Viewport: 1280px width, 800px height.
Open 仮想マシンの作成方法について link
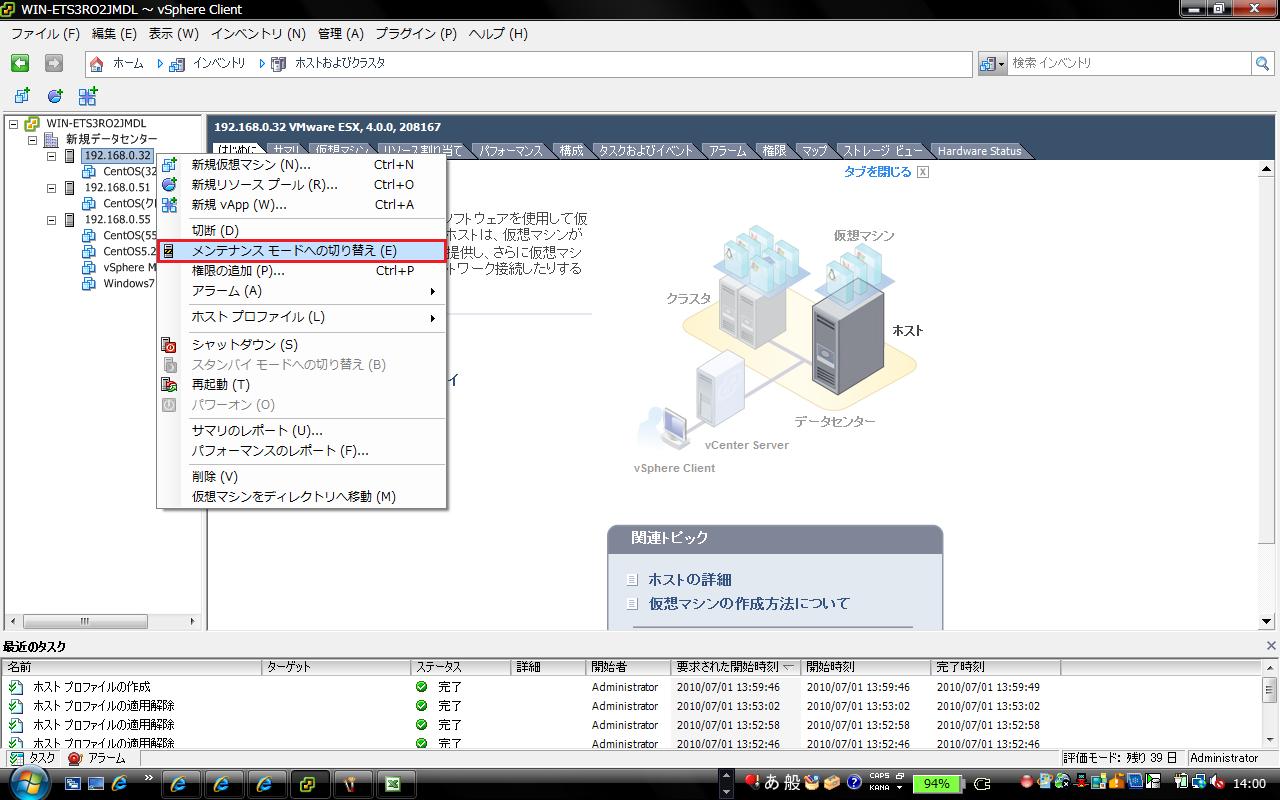point(749,603)
